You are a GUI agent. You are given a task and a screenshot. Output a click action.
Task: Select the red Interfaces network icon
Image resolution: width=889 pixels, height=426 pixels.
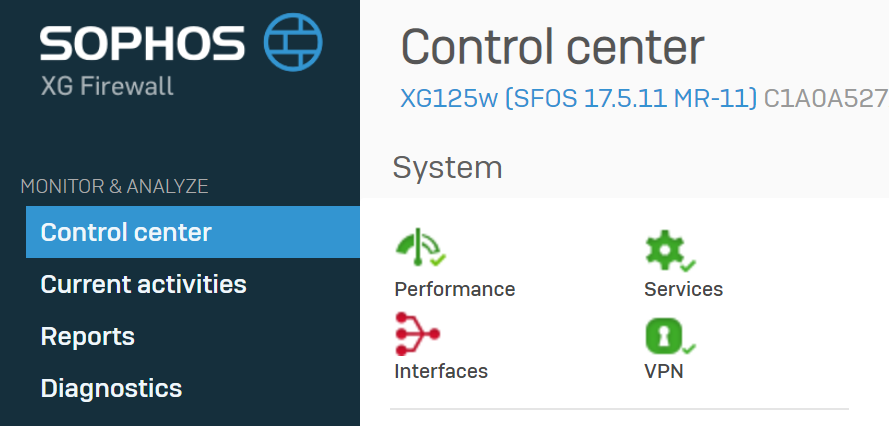click(418, 334)
